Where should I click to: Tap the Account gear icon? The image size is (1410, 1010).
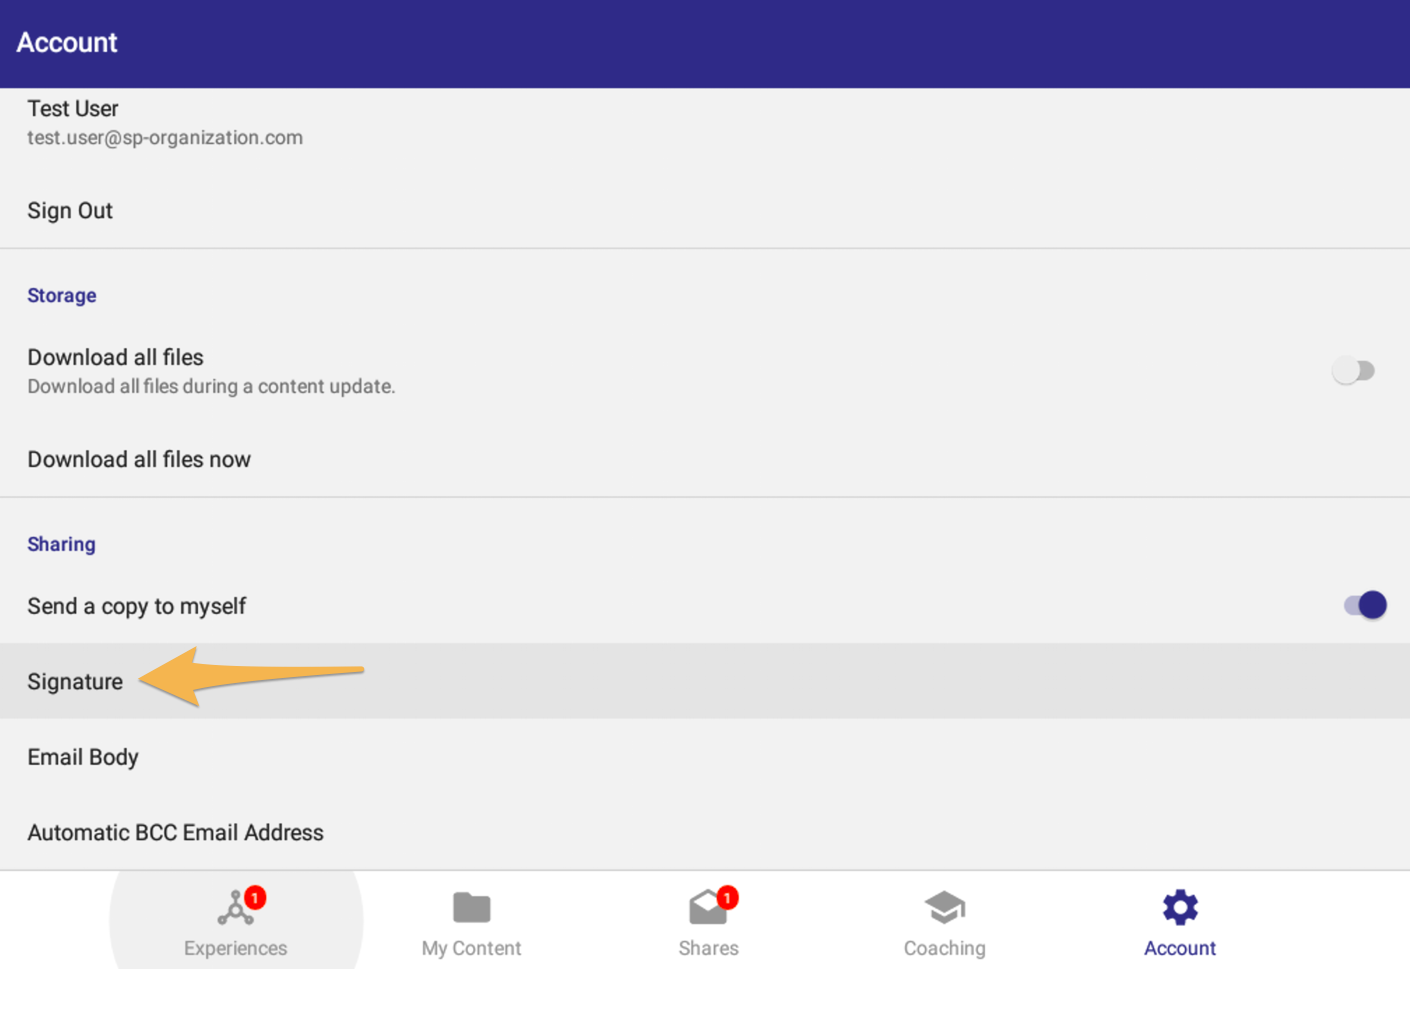tap(1180, 908)
